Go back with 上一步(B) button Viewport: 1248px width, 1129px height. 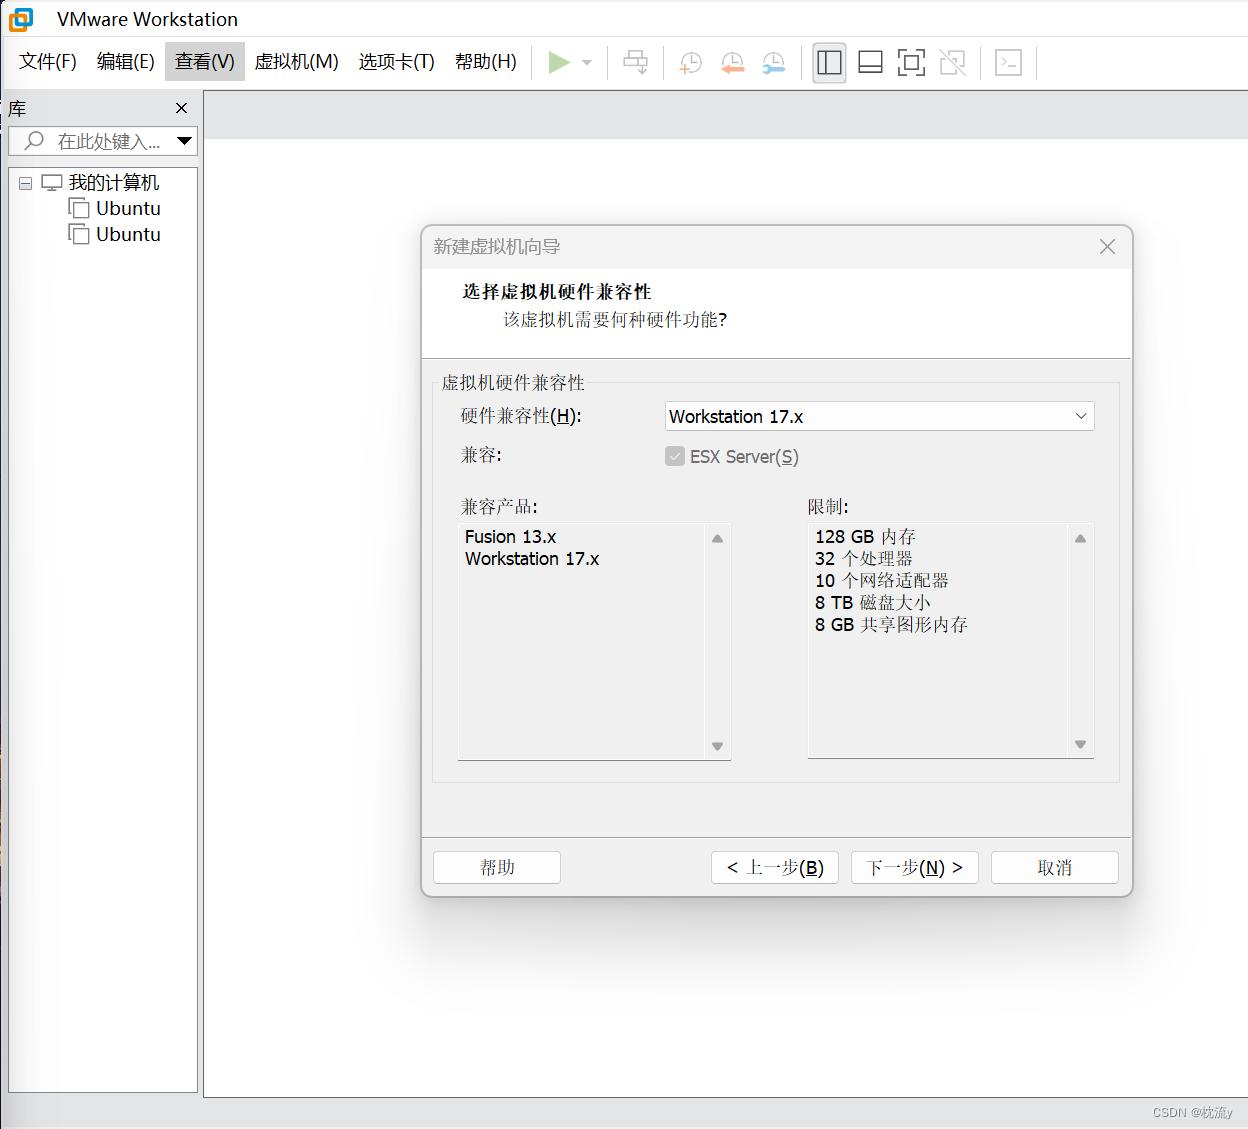tap(775, 867)
